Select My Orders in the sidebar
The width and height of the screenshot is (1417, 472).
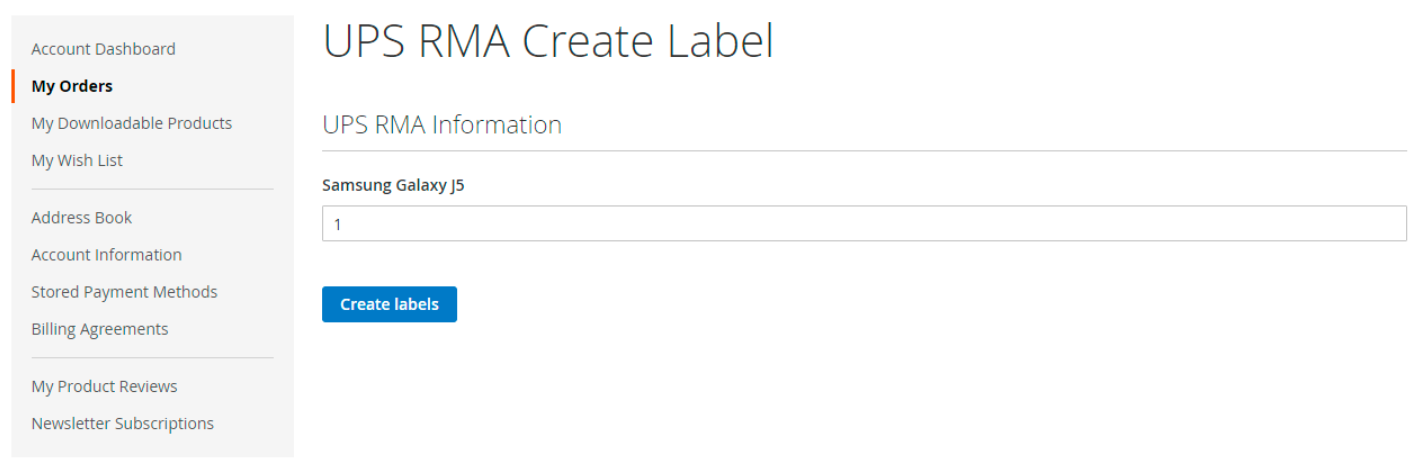click(x=72, y=86)
